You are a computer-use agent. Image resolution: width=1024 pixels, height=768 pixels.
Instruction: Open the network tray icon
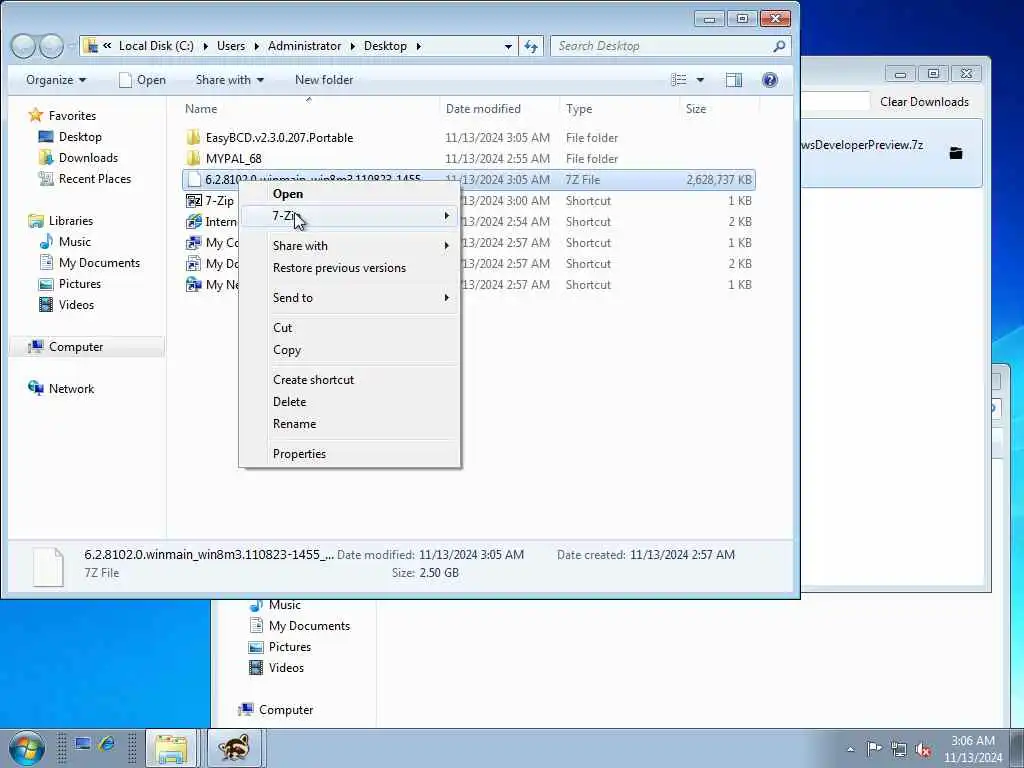[899, 749]
